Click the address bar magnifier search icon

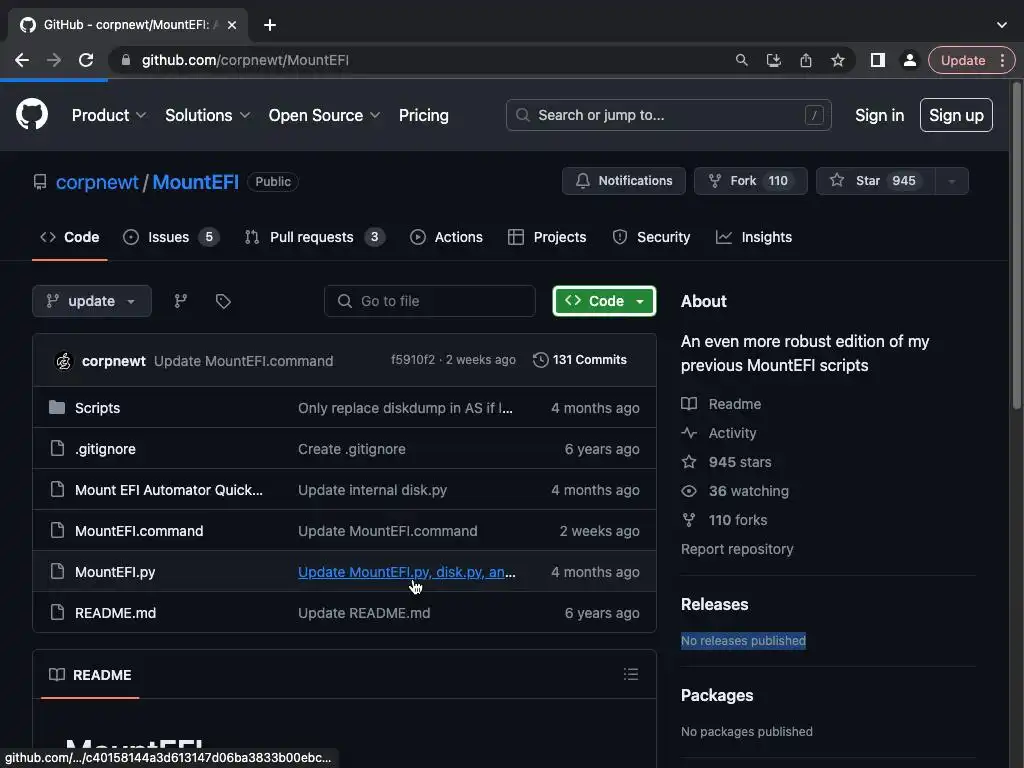pos(741,60)
